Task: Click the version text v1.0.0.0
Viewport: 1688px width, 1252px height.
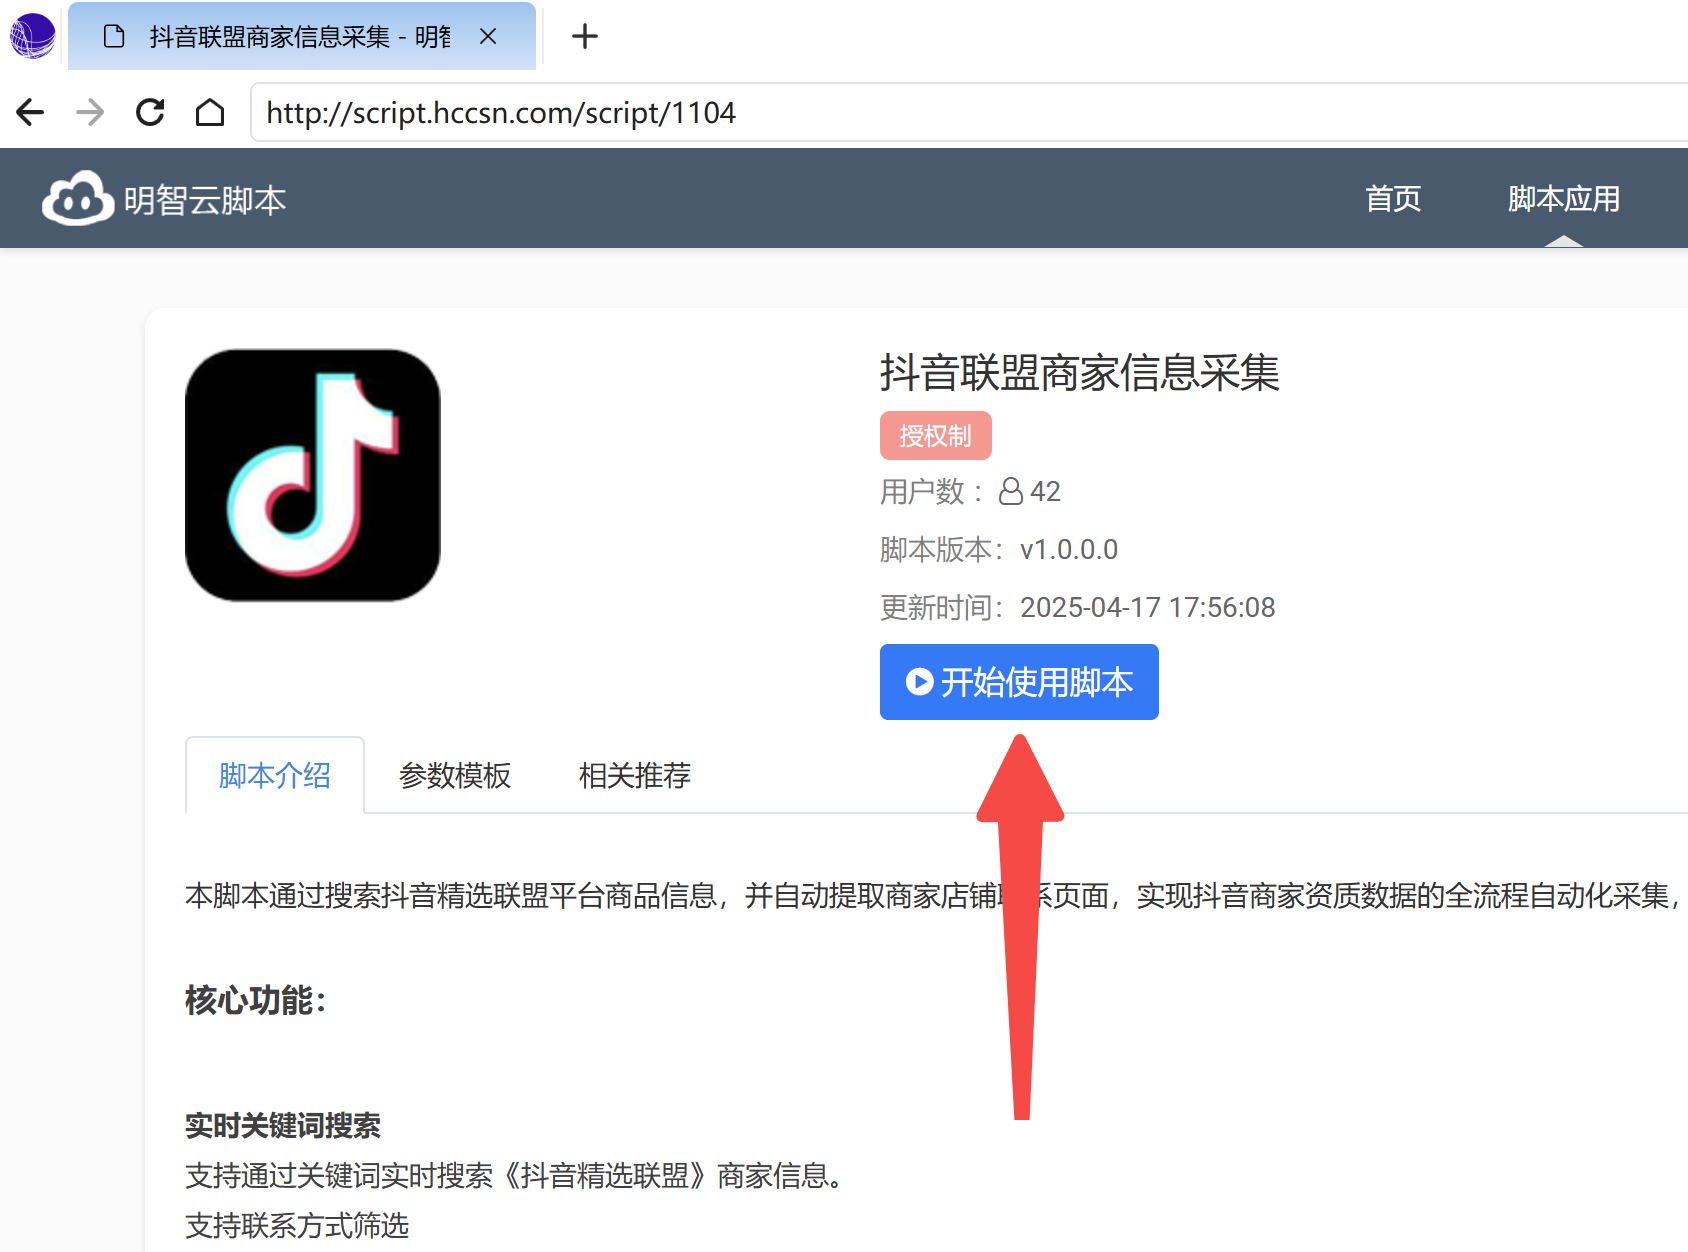Action: click(1069, 549)
